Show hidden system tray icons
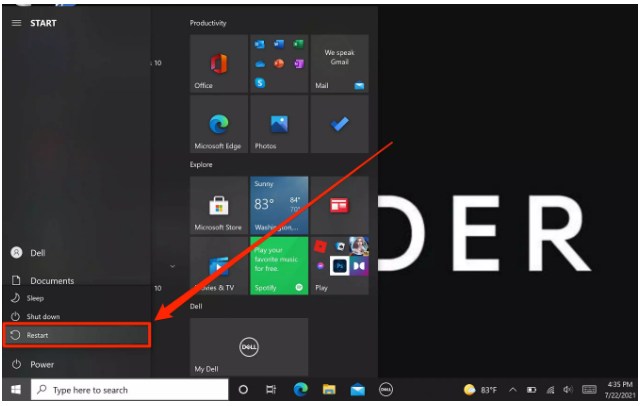 click(513, 390)
